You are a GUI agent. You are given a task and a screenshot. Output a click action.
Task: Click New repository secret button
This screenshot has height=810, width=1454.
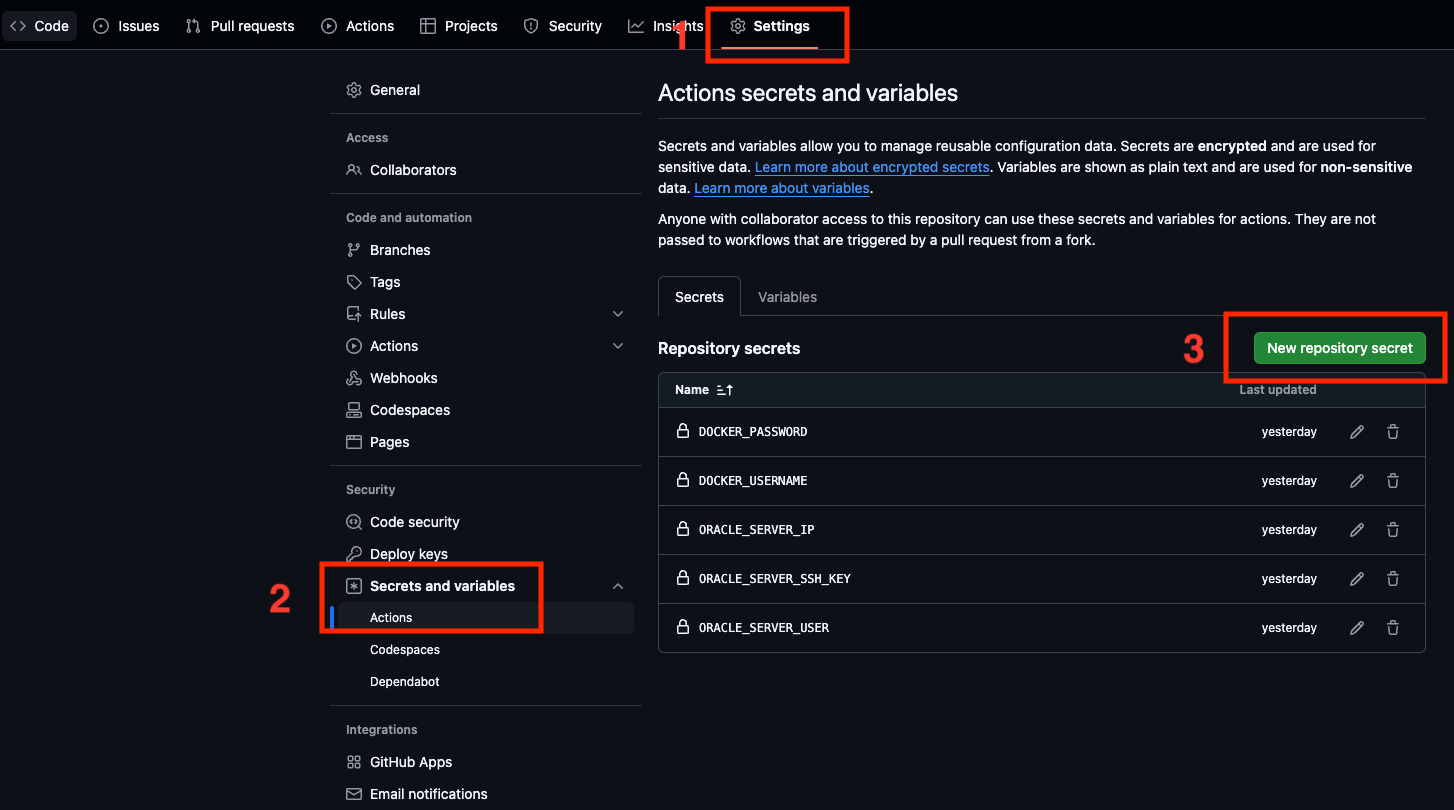point(1340,348)
